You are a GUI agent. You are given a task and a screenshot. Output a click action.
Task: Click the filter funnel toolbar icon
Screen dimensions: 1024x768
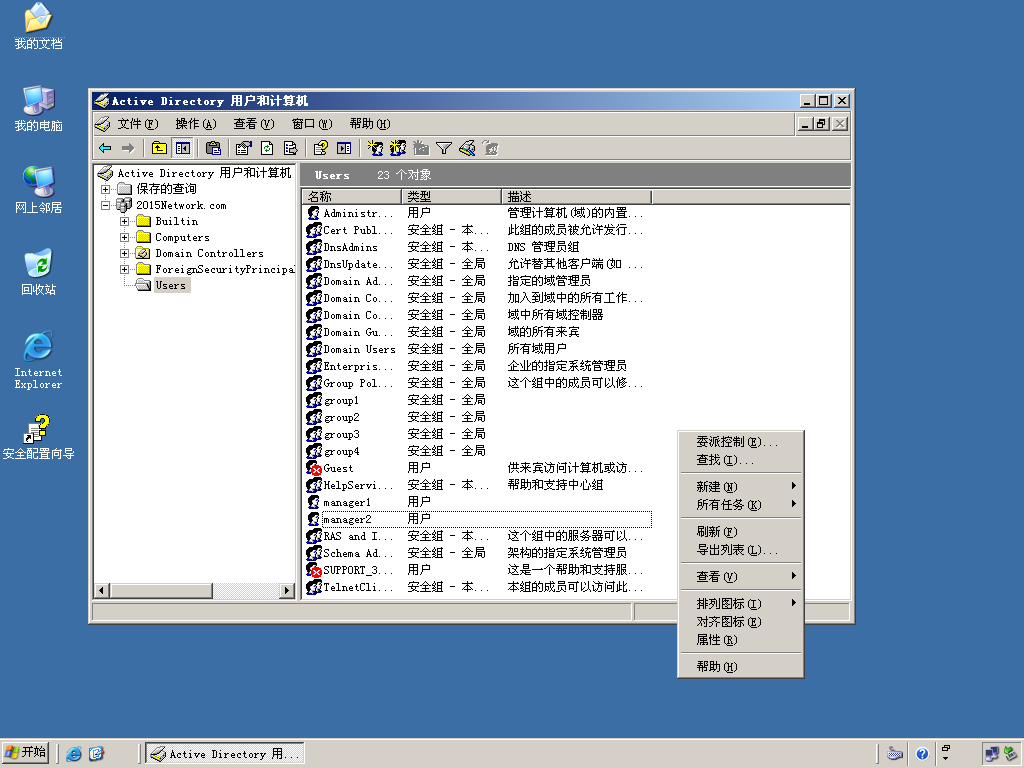[444, 148]
